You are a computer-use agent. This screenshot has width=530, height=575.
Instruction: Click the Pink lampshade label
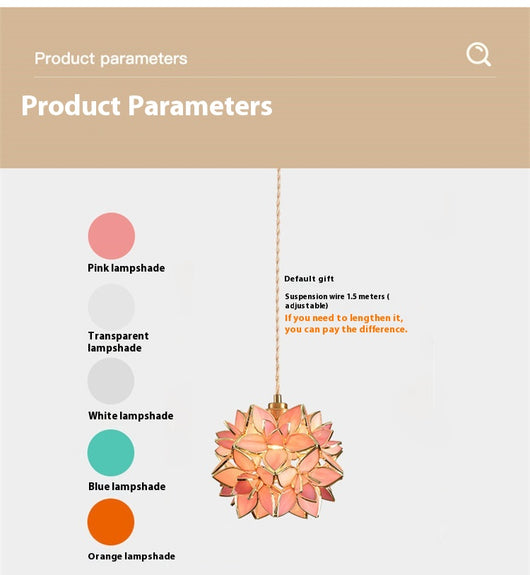click(126, 268)
